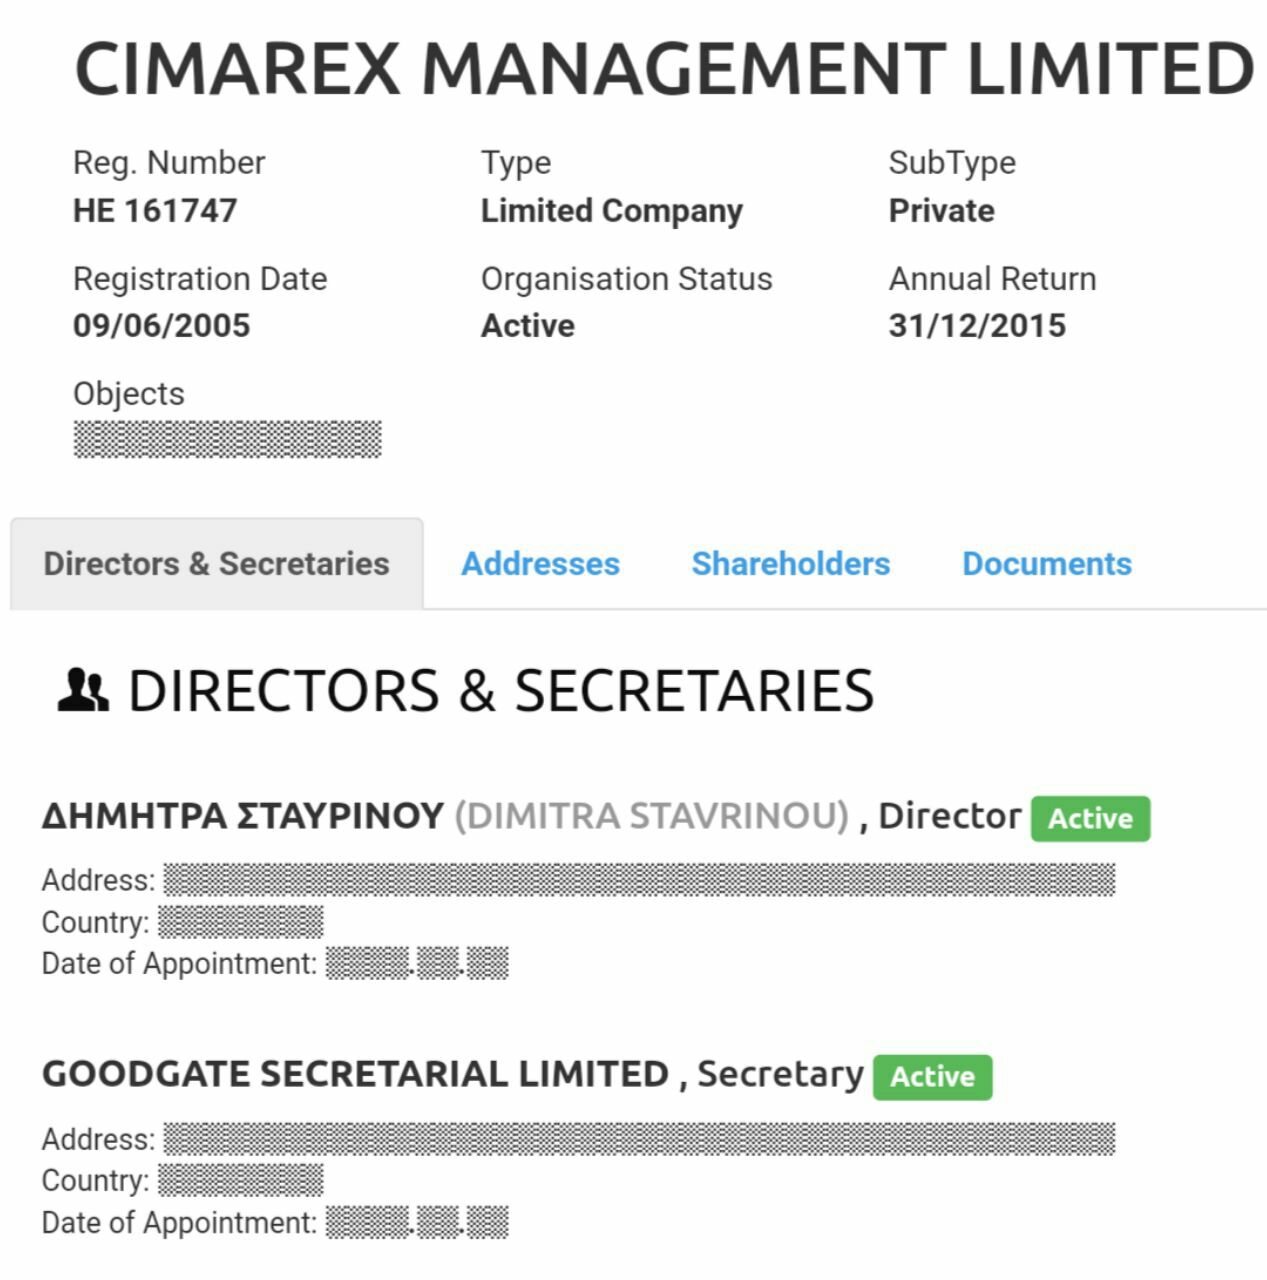Viewport: 1267px width, 1280px height.
Task: Click the redacted secretary address bar
Action: point(639,1139)
